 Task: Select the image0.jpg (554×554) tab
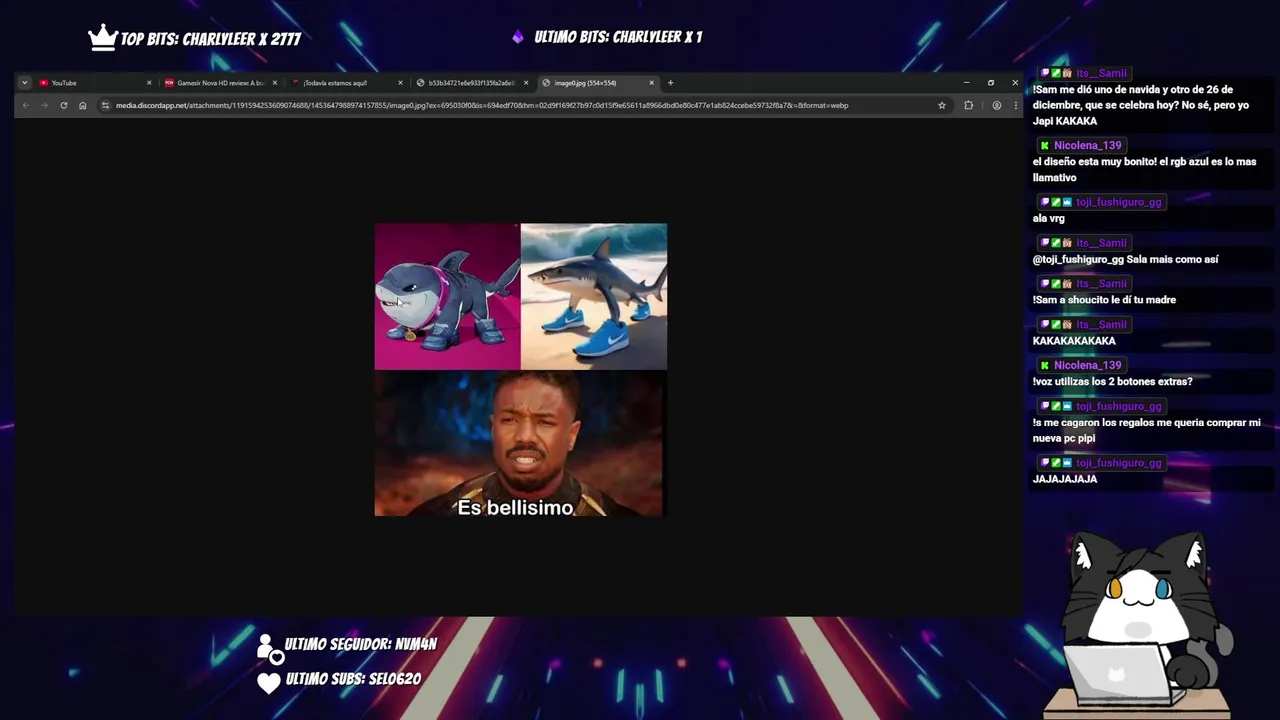pos(597,83)
